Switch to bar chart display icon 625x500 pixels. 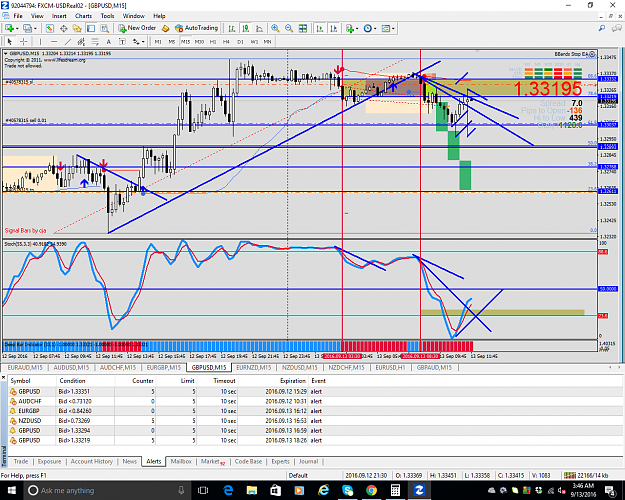232,28
